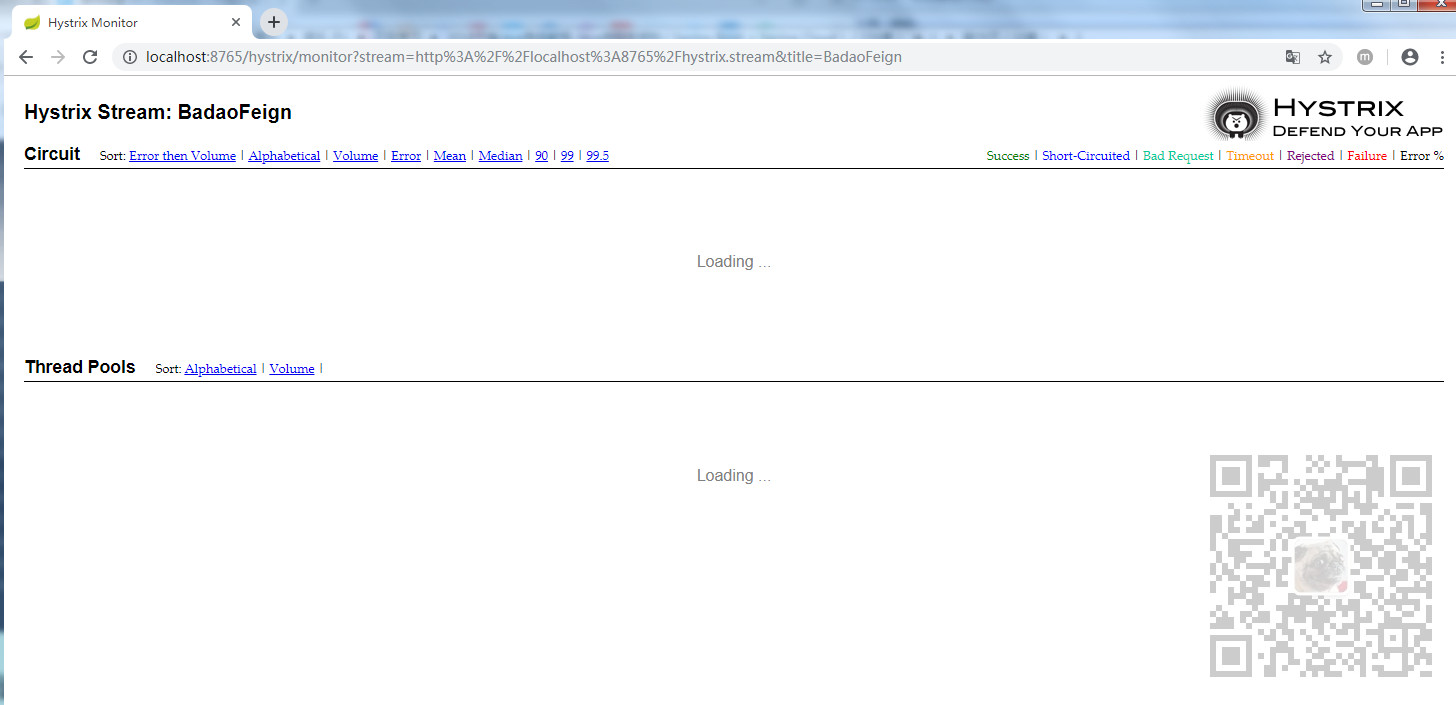The height and width of the screenshot is (705, 1456).
Task: Close the Hystrix Monitor tab
Action: 236,22
